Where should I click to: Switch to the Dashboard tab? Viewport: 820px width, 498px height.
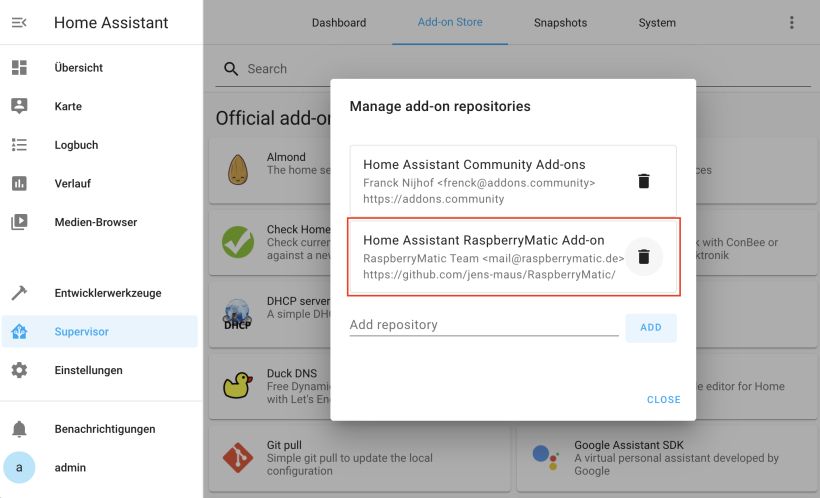pos(339,22)
